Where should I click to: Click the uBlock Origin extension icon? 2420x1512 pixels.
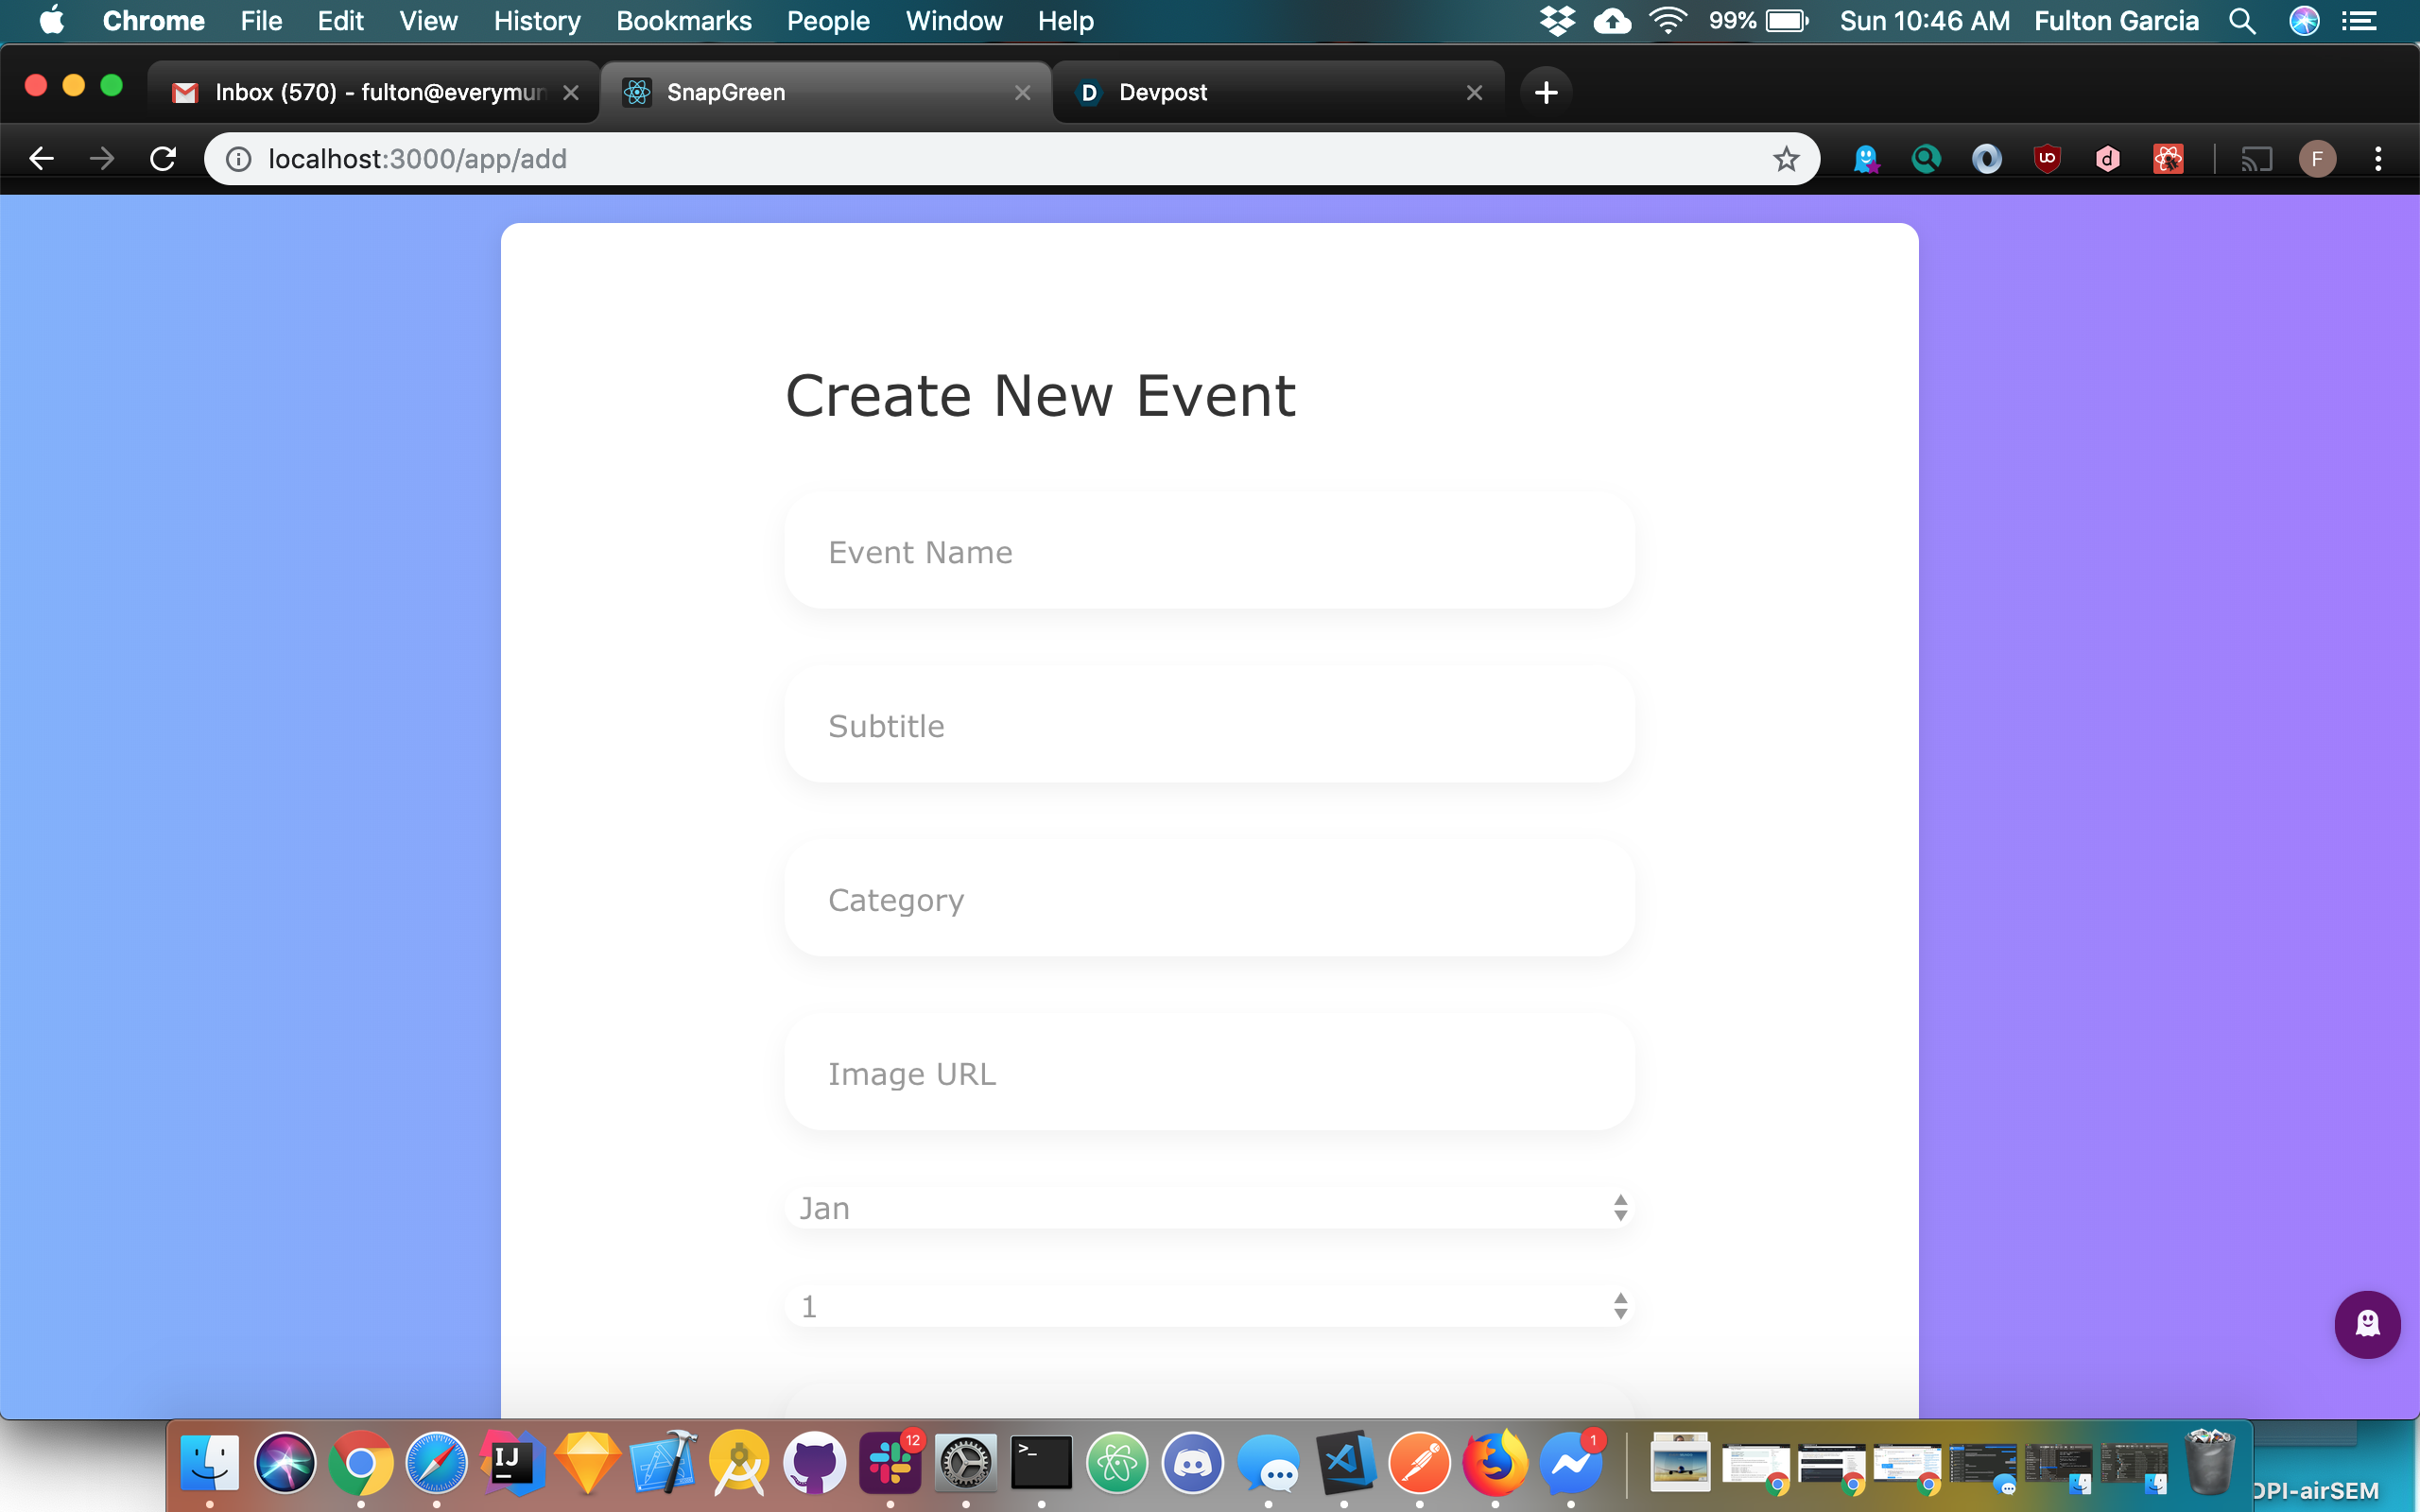(2047, 159)
